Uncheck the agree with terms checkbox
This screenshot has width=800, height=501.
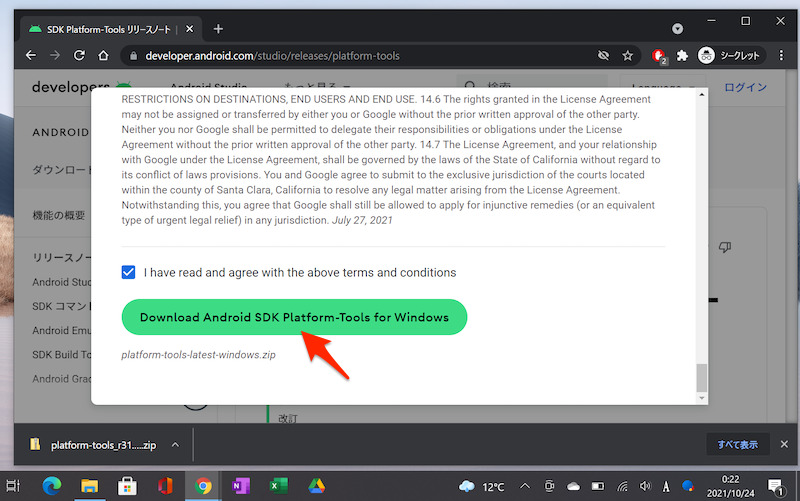128,272
